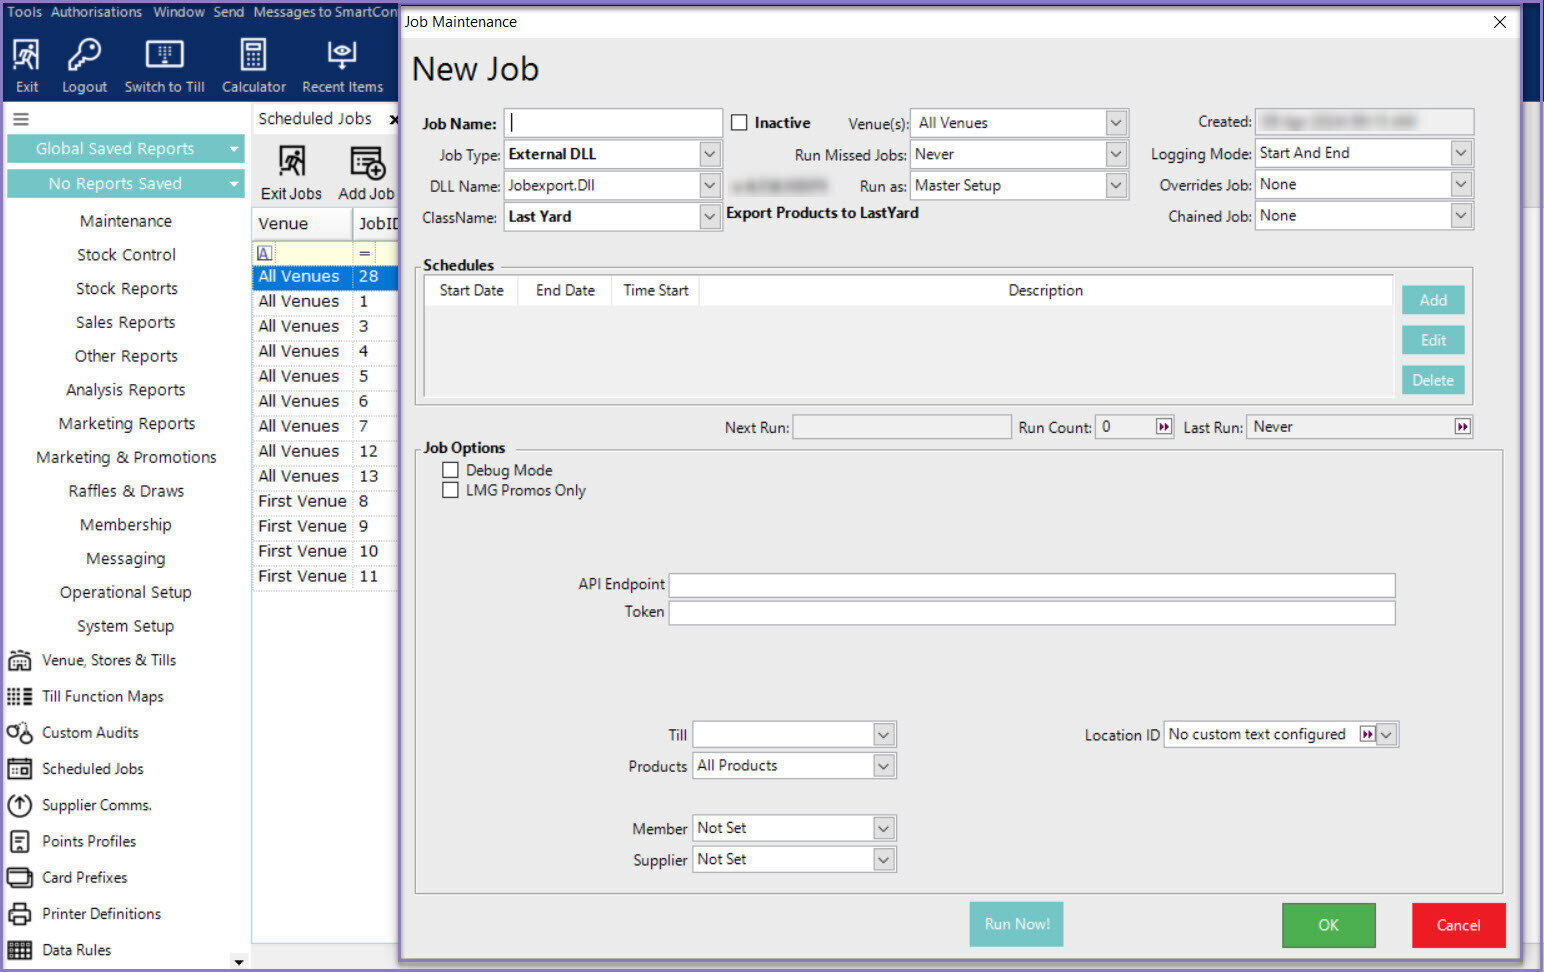Open Recent Items from the toolbar
Screen dimensions: 1544x972
(x=342, y=65)
